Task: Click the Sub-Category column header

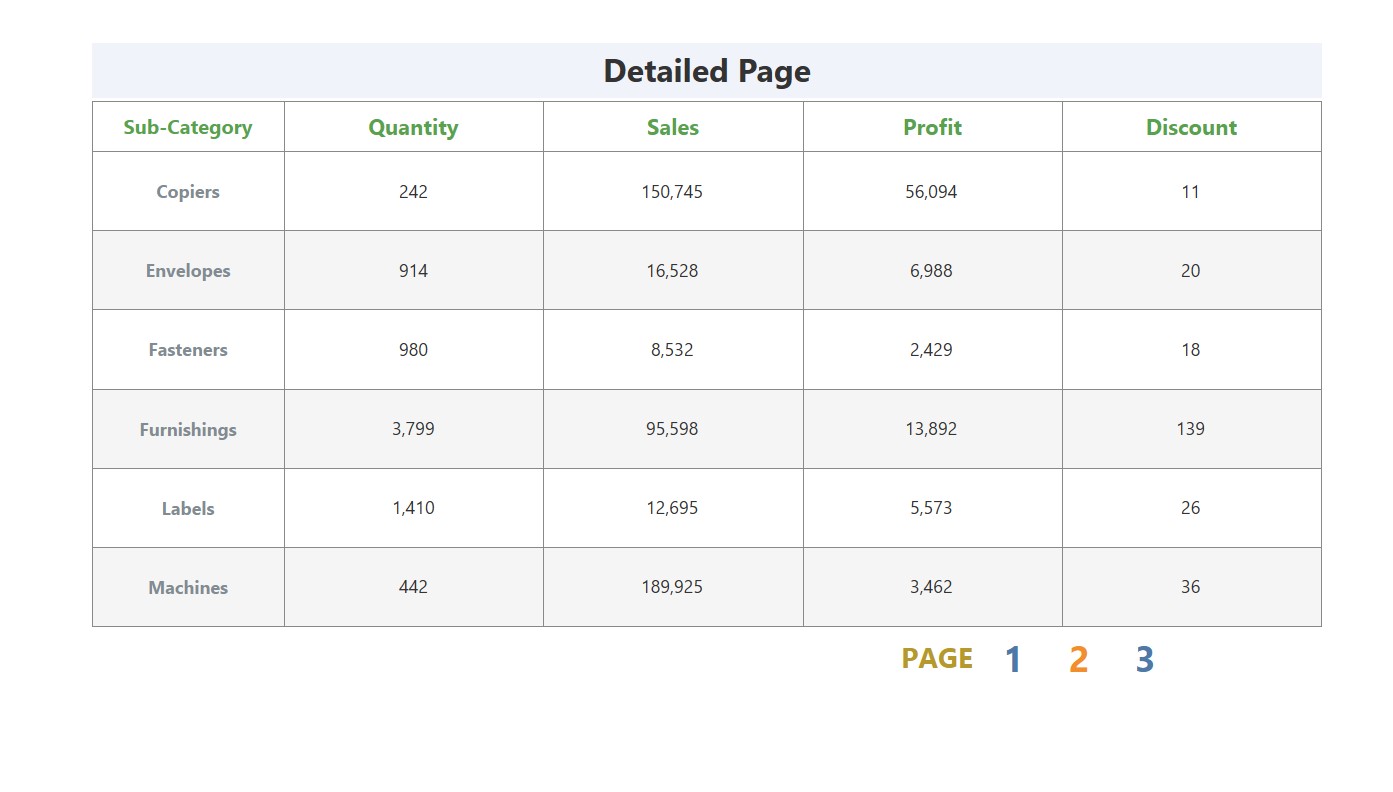Action: coord(188,128)
